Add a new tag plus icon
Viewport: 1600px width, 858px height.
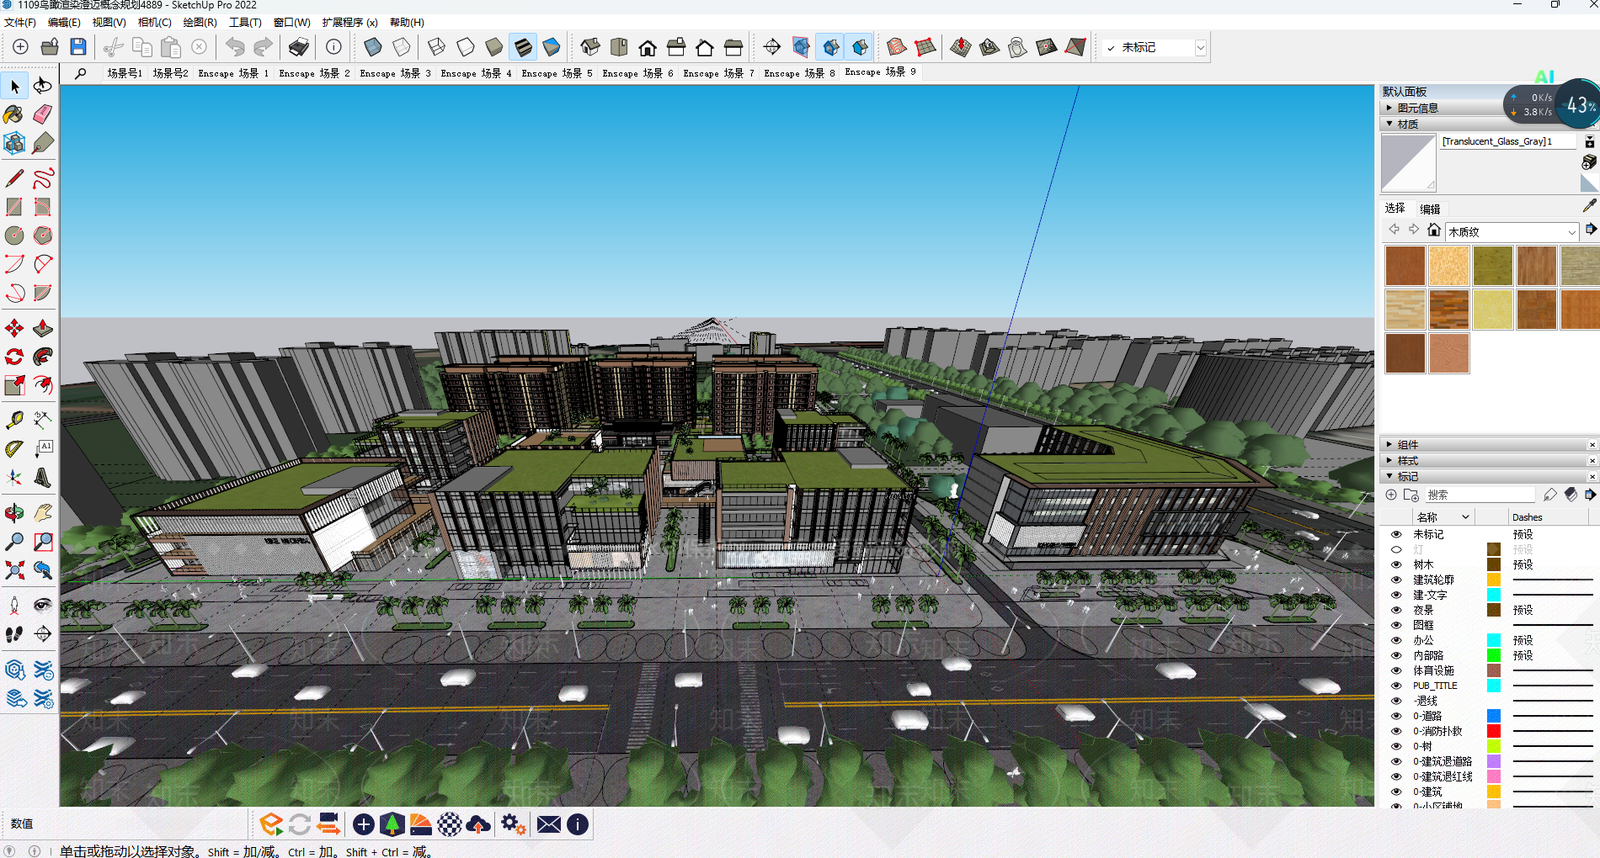tap(1391, 495)
